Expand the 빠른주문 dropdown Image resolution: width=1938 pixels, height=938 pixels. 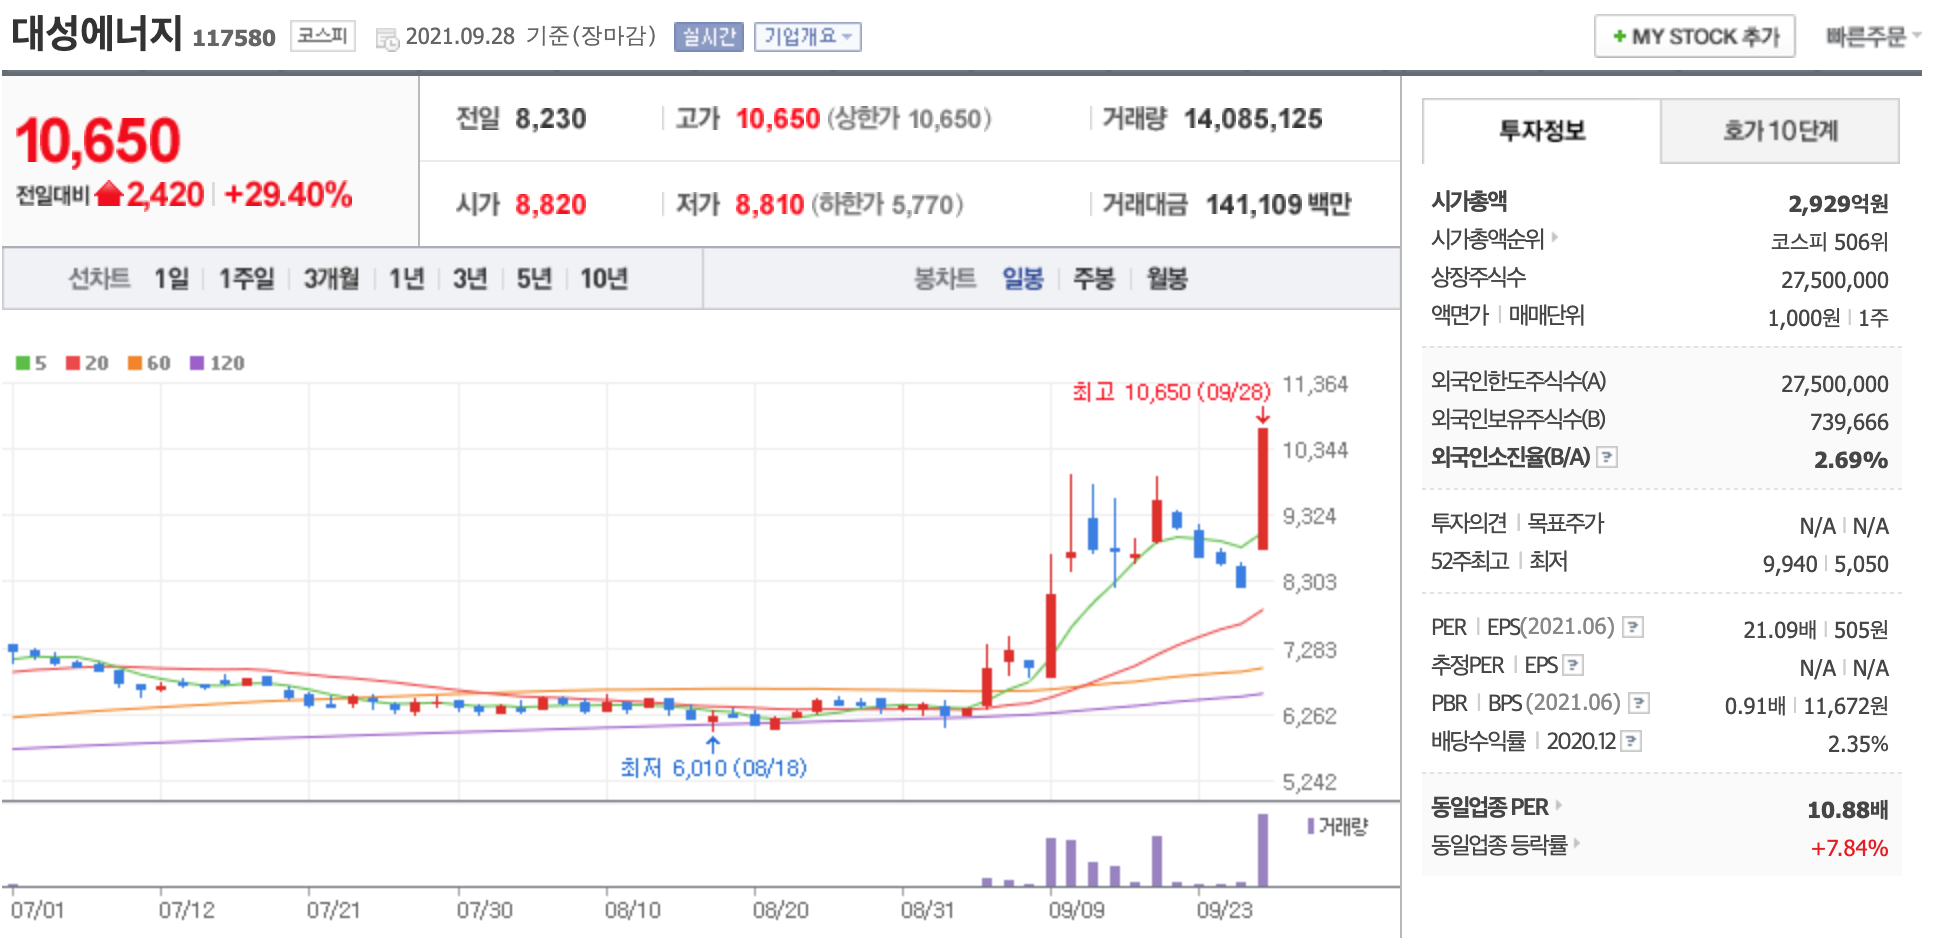point(1873,37)
